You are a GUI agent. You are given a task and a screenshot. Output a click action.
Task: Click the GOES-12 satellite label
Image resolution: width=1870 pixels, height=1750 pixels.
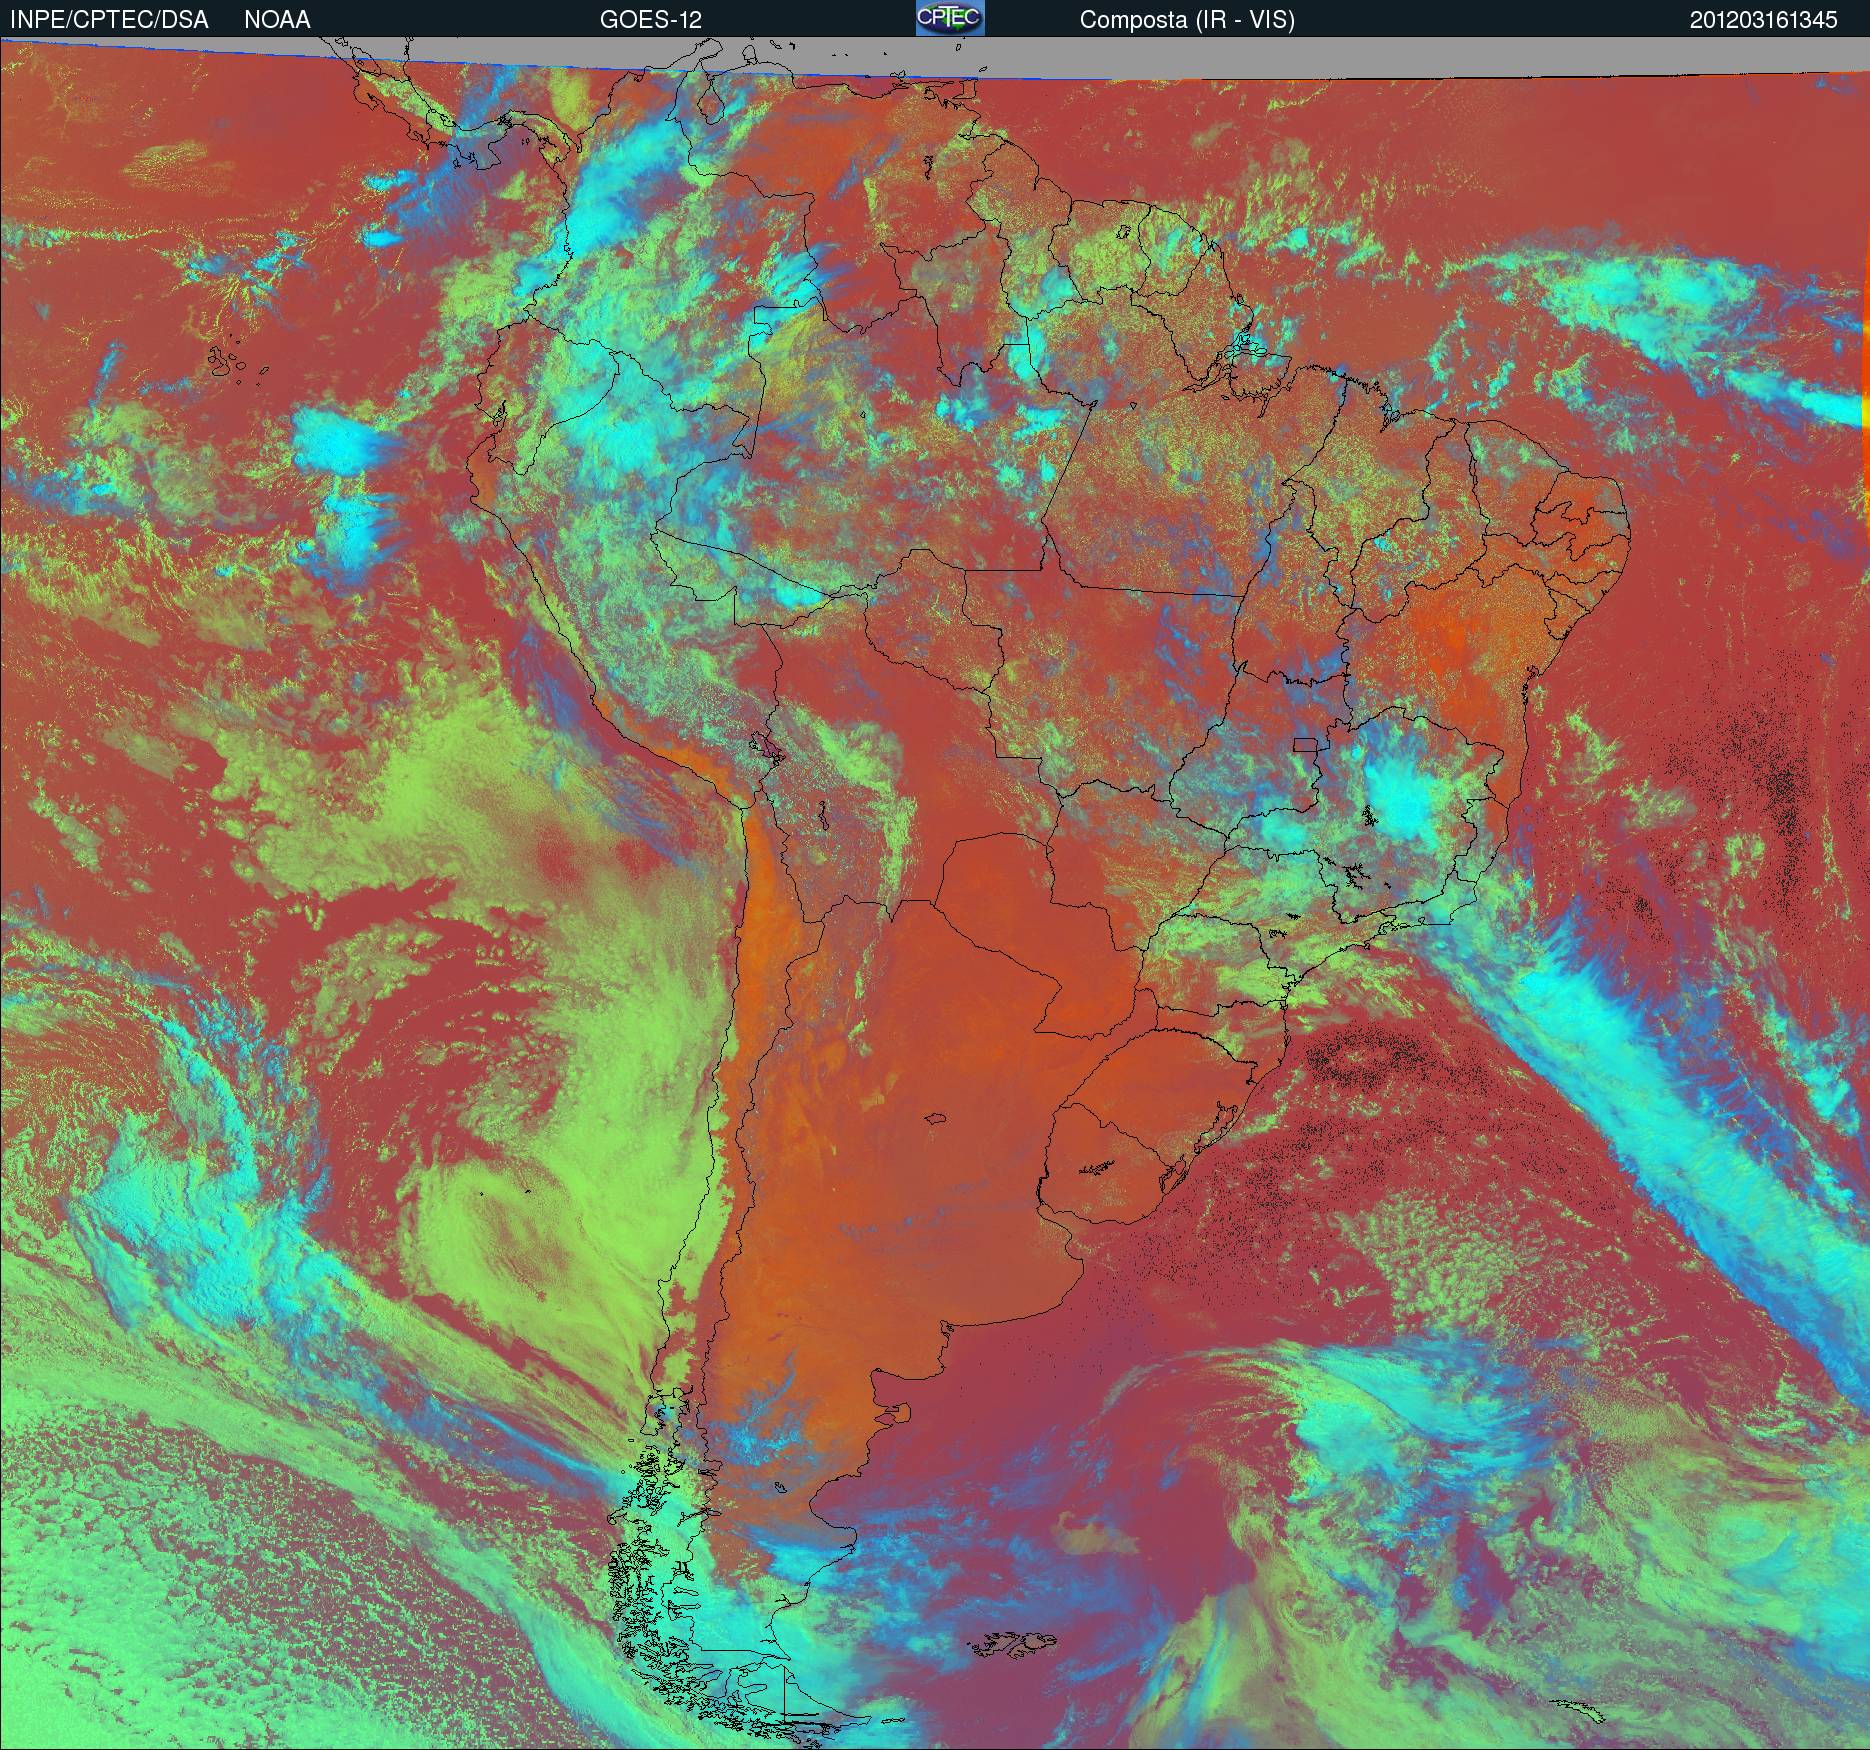(650, 20)
